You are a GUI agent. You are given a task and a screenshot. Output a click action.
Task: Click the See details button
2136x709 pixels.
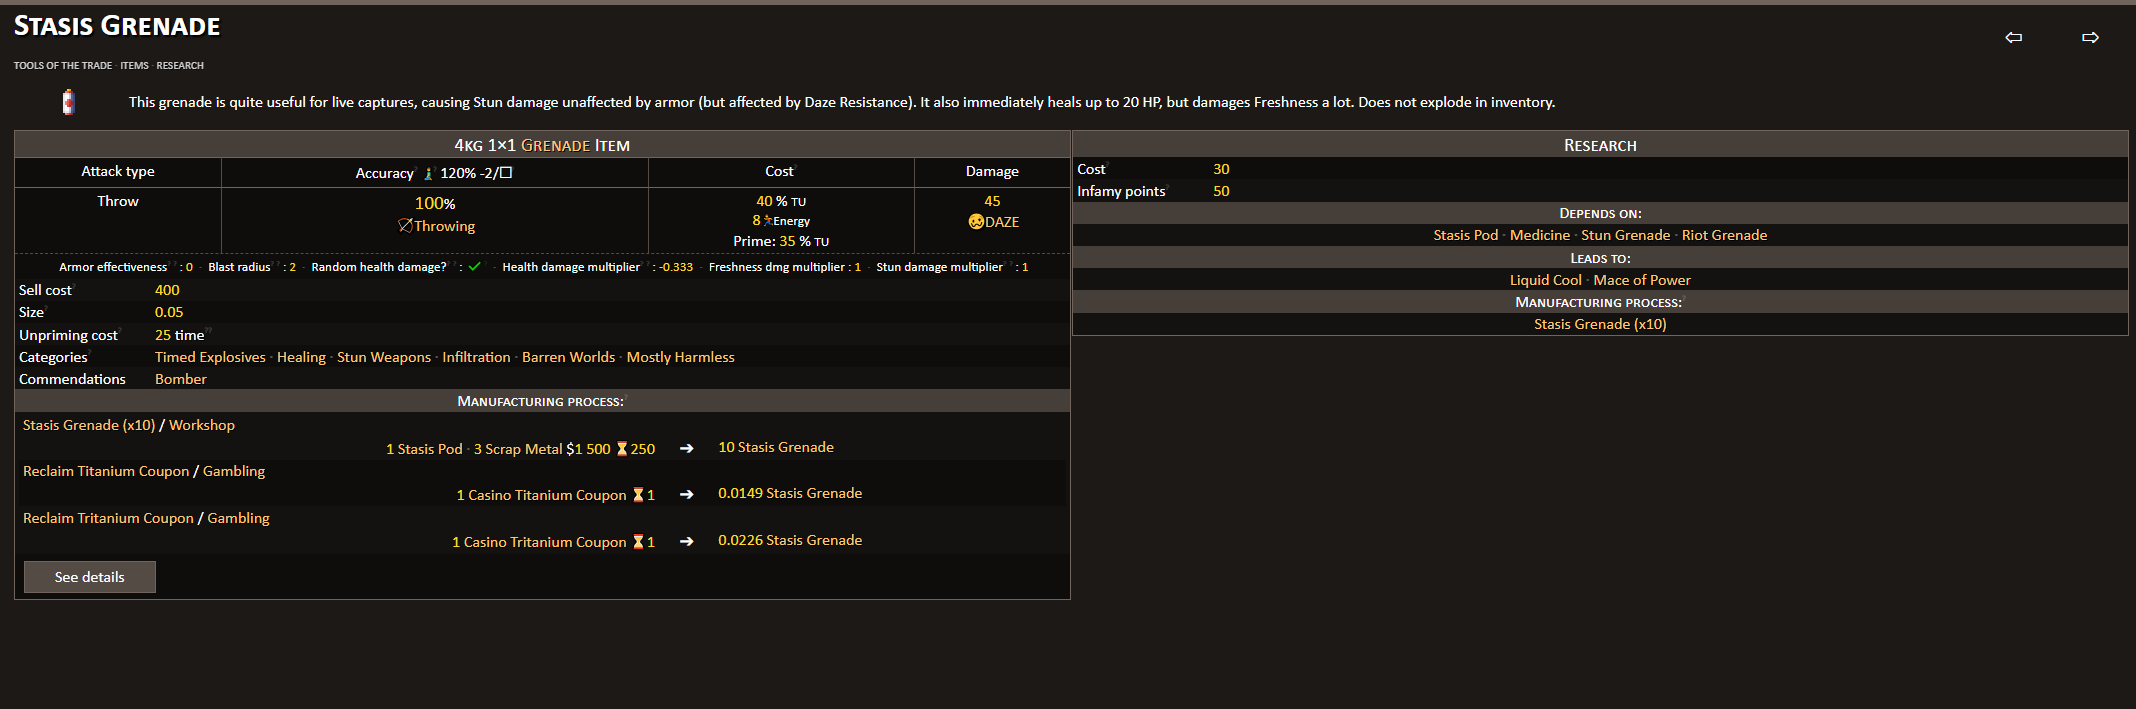pyautogui.click(x=90, y=577)
